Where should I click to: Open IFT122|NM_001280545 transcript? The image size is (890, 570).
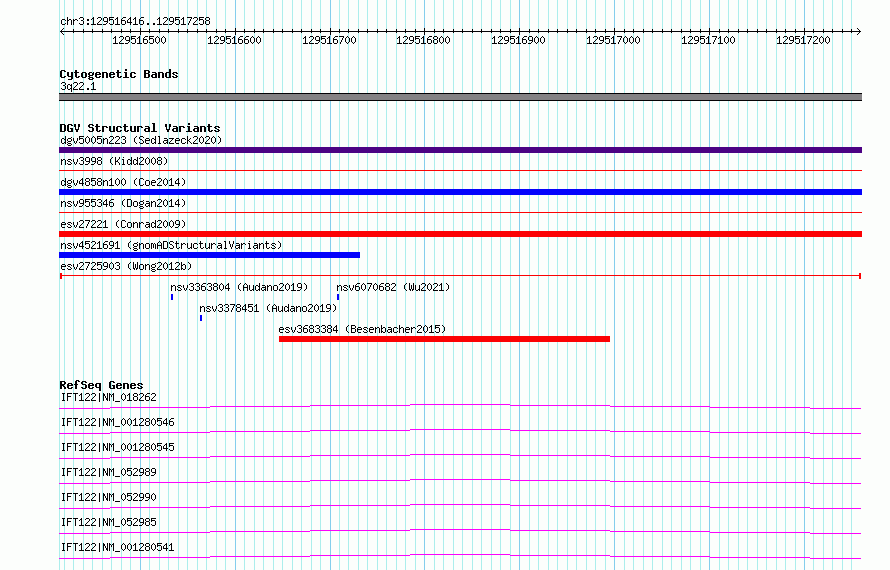(x=117, y=447)
